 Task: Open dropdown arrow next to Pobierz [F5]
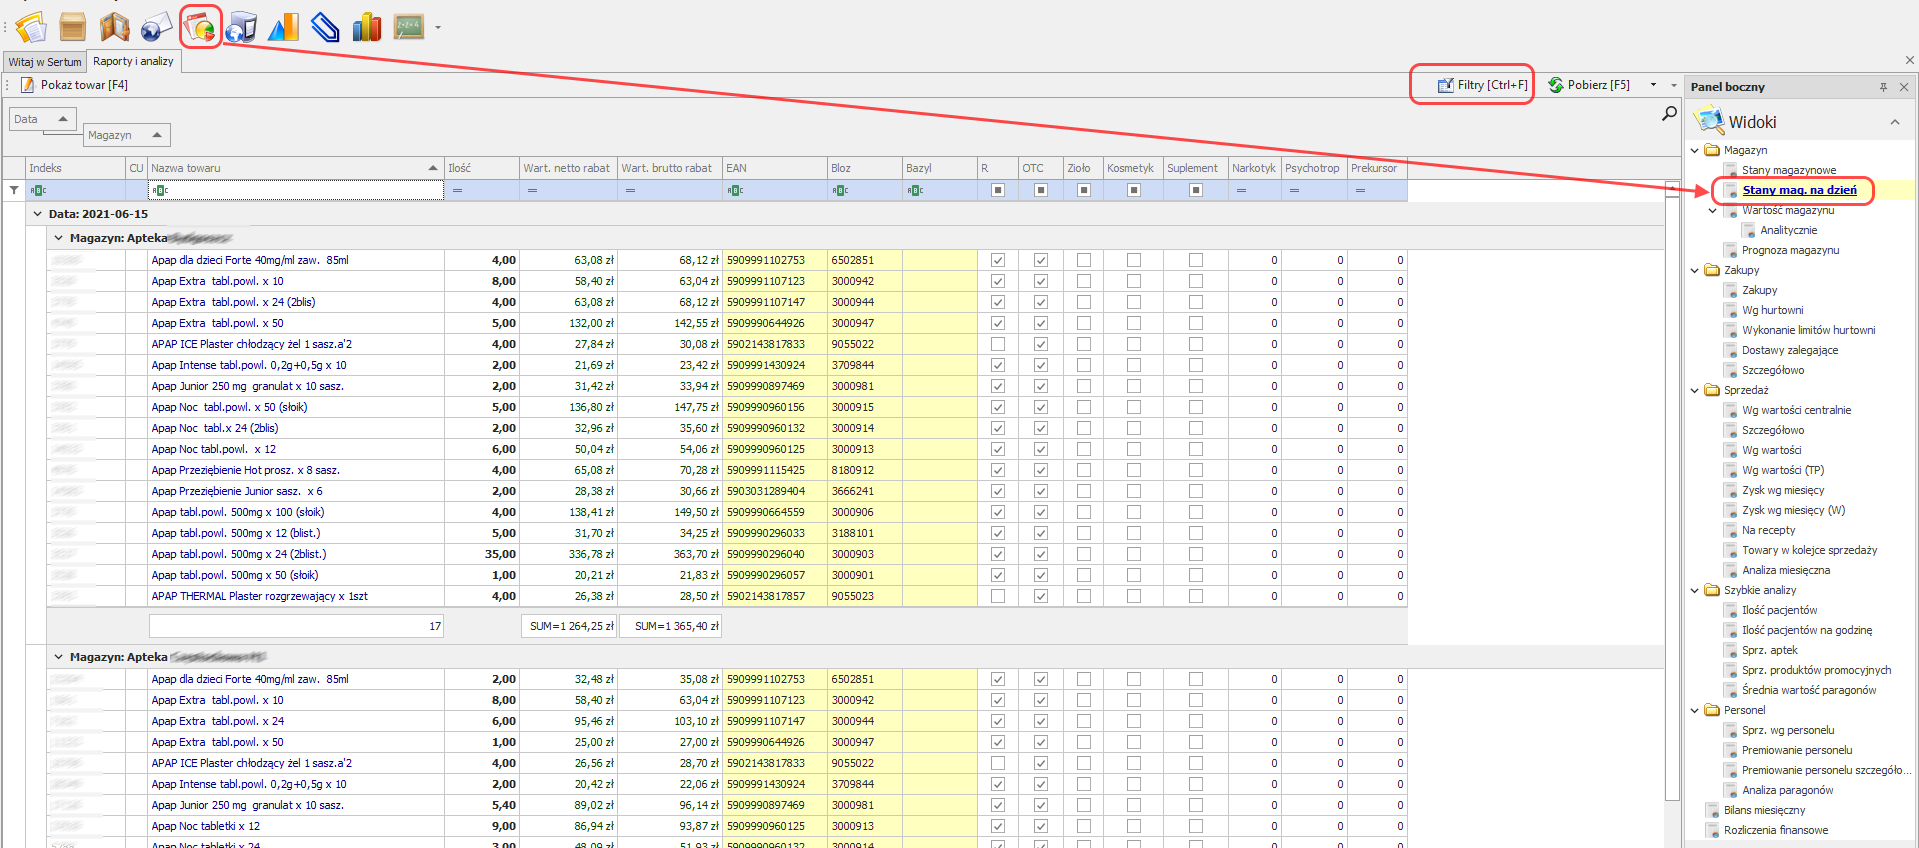click(x=1653, y=85)
